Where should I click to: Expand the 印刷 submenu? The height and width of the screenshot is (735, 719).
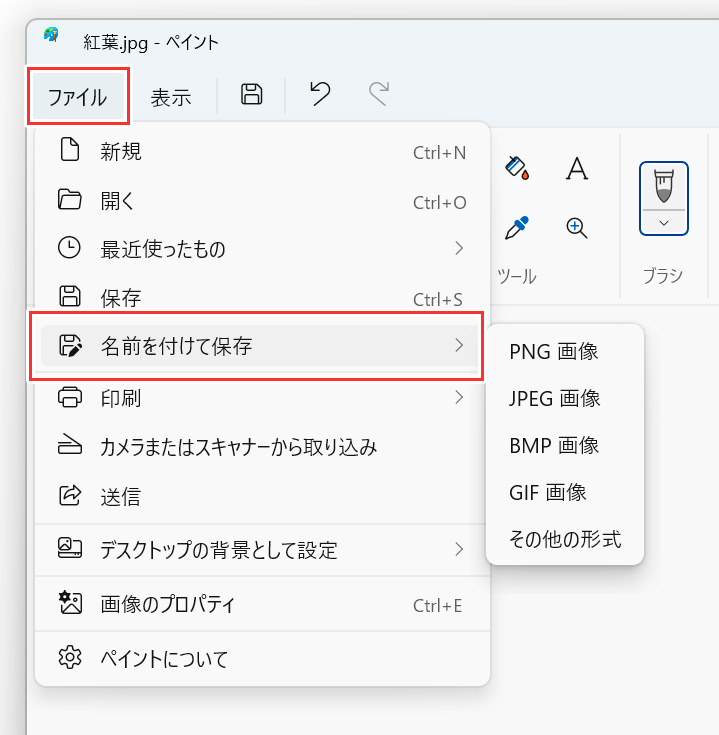click(x=262, y=398)
